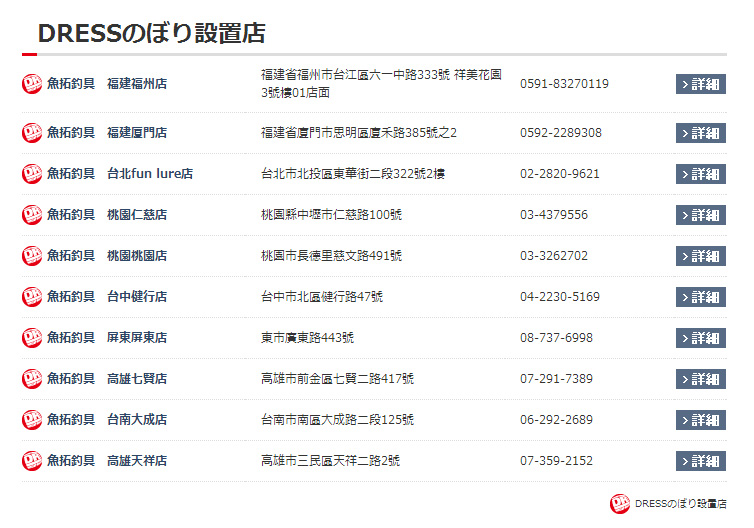
Task: Click DRESS logo icon beside 福建福州店
Action: pos(32,84)
